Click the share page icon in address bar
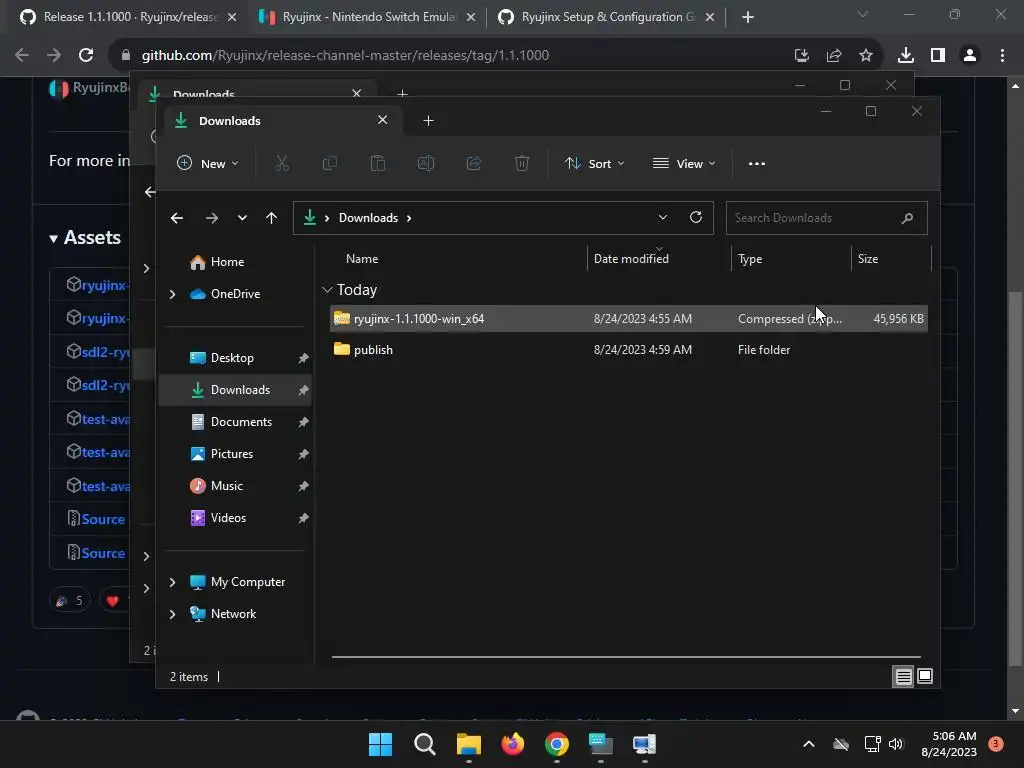Screen dimensions: 1024x768 coord(834,56)
